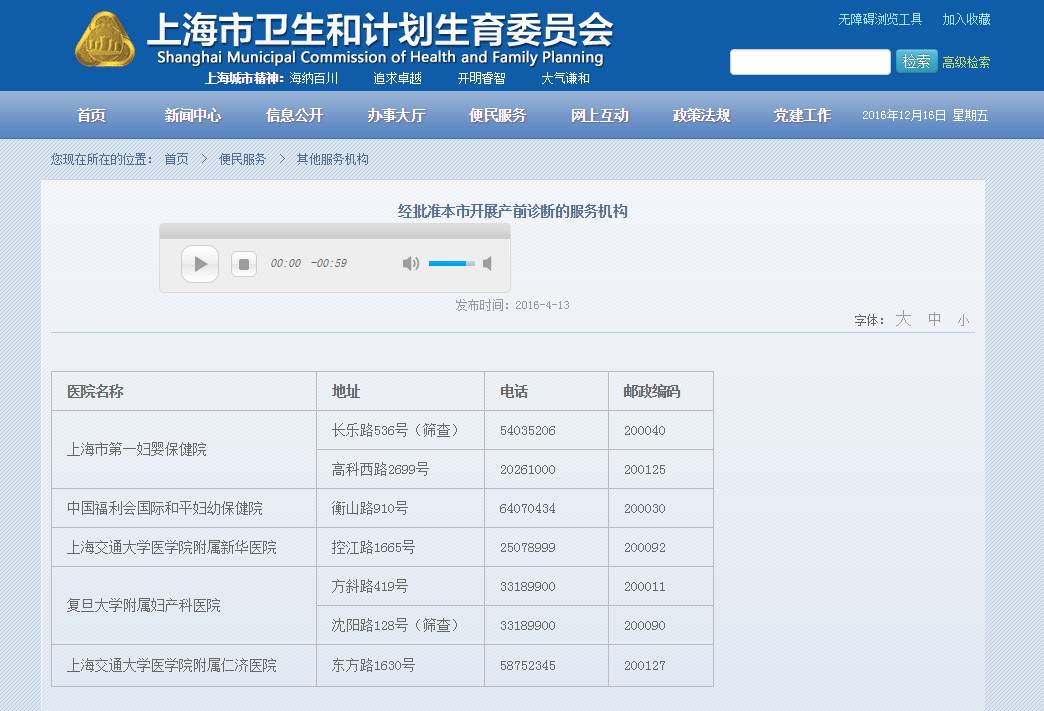Select 大 to enlarge font size
Image resolution: width=1044 pixels, height=711 pixels.
pos(904,319)
